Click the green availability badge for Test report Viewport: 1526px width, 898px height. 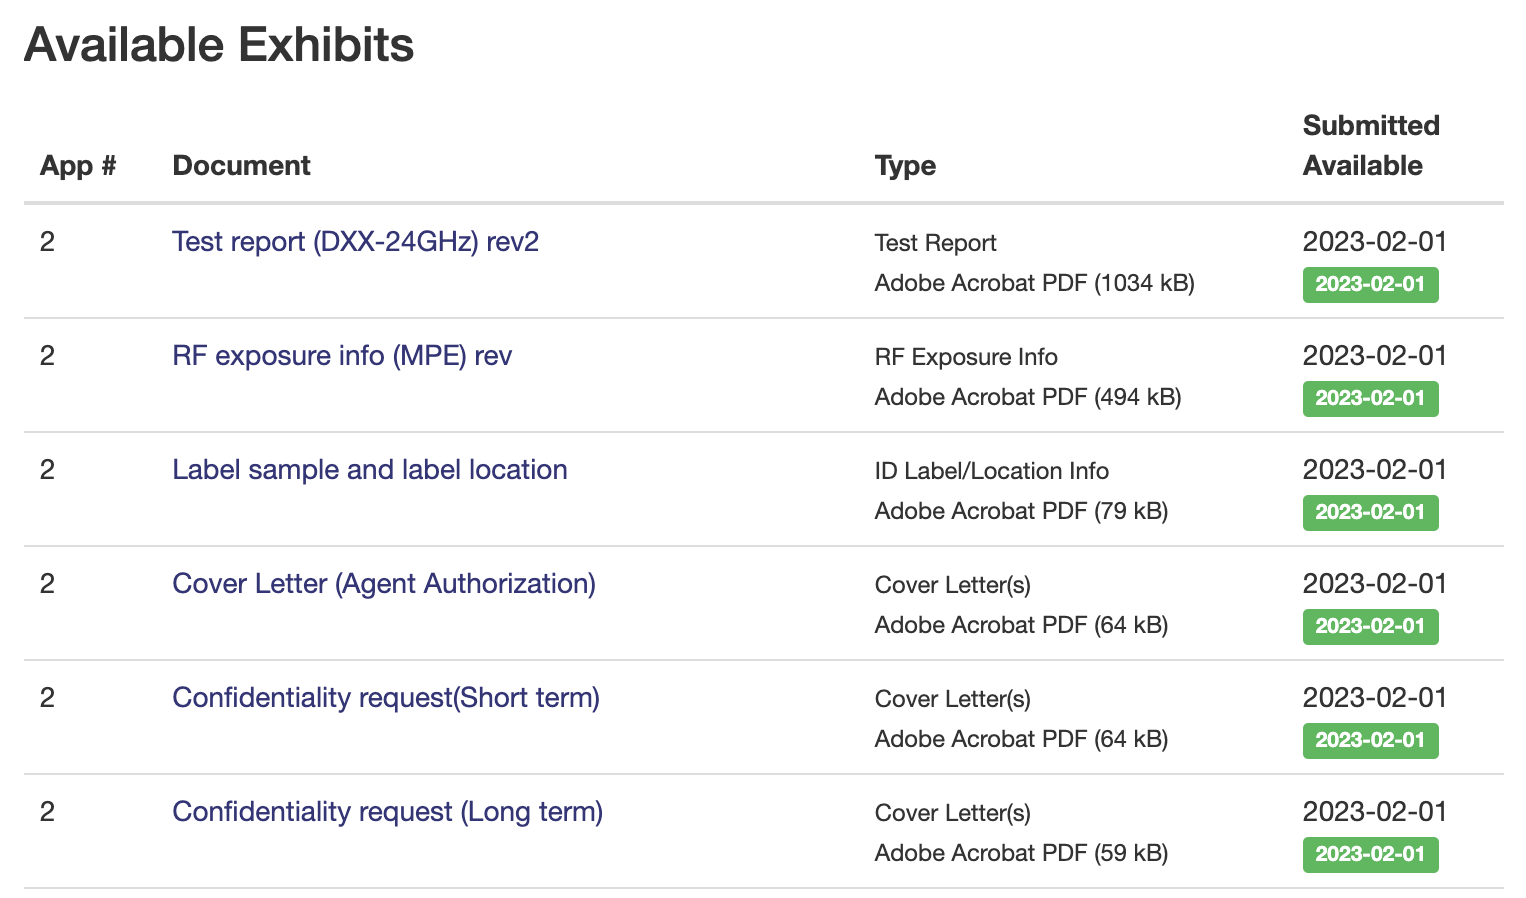[x=1370, y=284]
